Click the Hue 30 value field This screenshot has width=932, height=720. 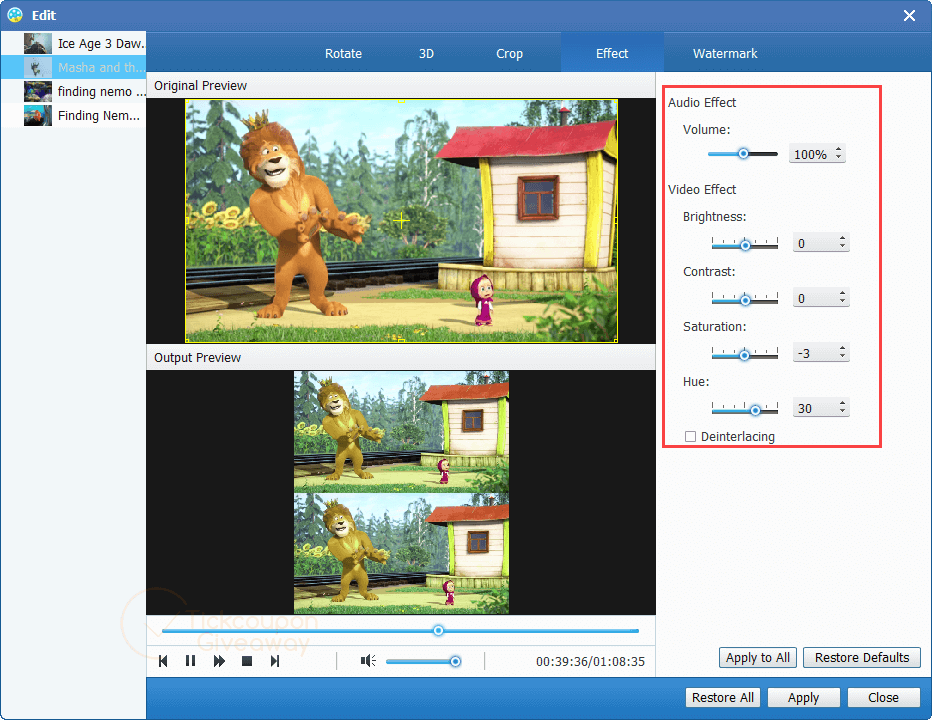(815, 408)
